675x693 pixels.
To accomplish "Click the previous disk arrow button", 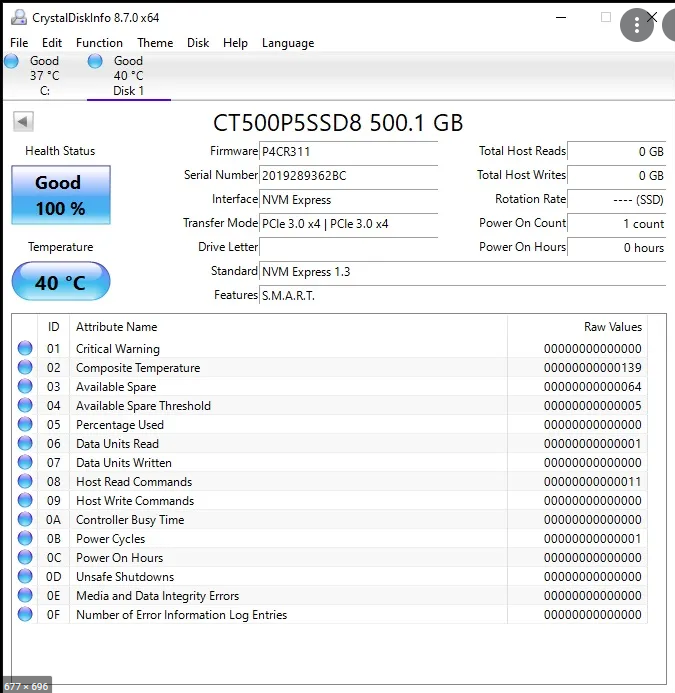I will click(23, 121).
